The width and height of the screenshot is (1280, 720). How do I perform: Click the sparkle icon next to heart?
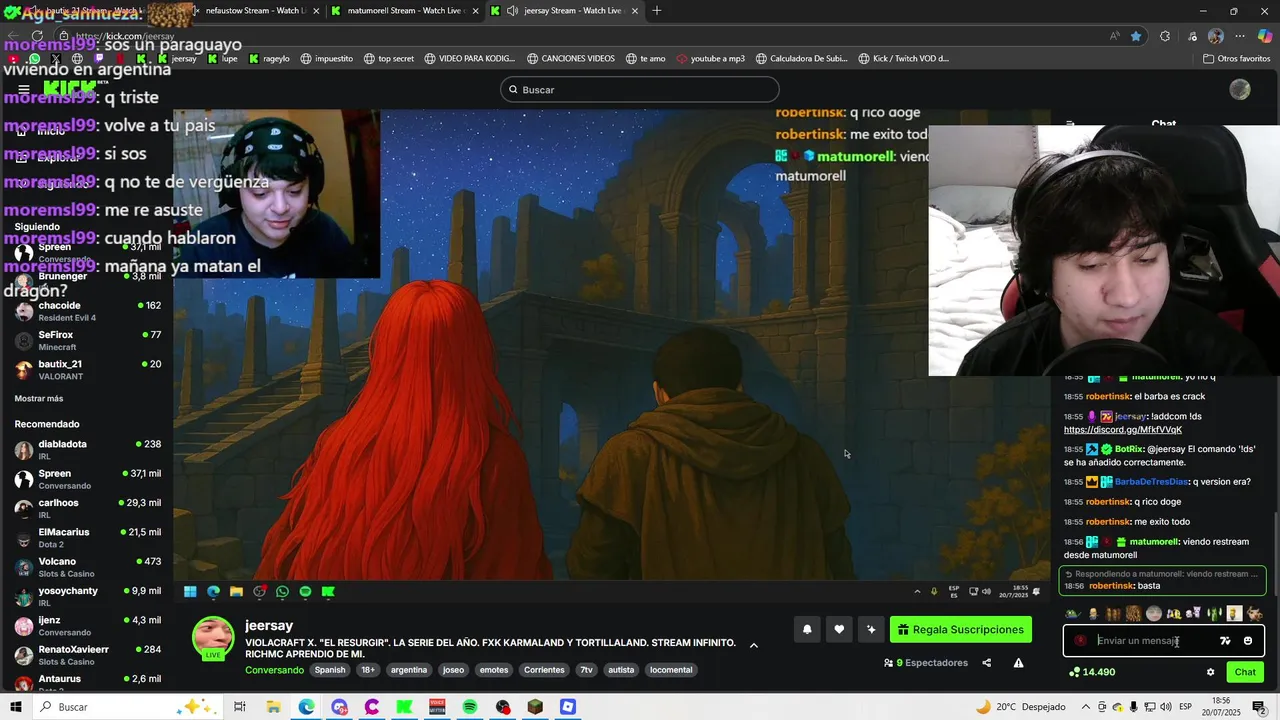pyautogui.click(x=871, y=629)
